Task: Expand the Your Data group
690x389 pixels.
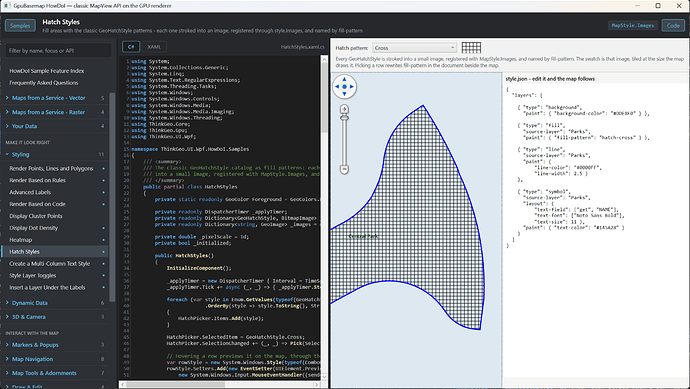Action: coord(55,126)
